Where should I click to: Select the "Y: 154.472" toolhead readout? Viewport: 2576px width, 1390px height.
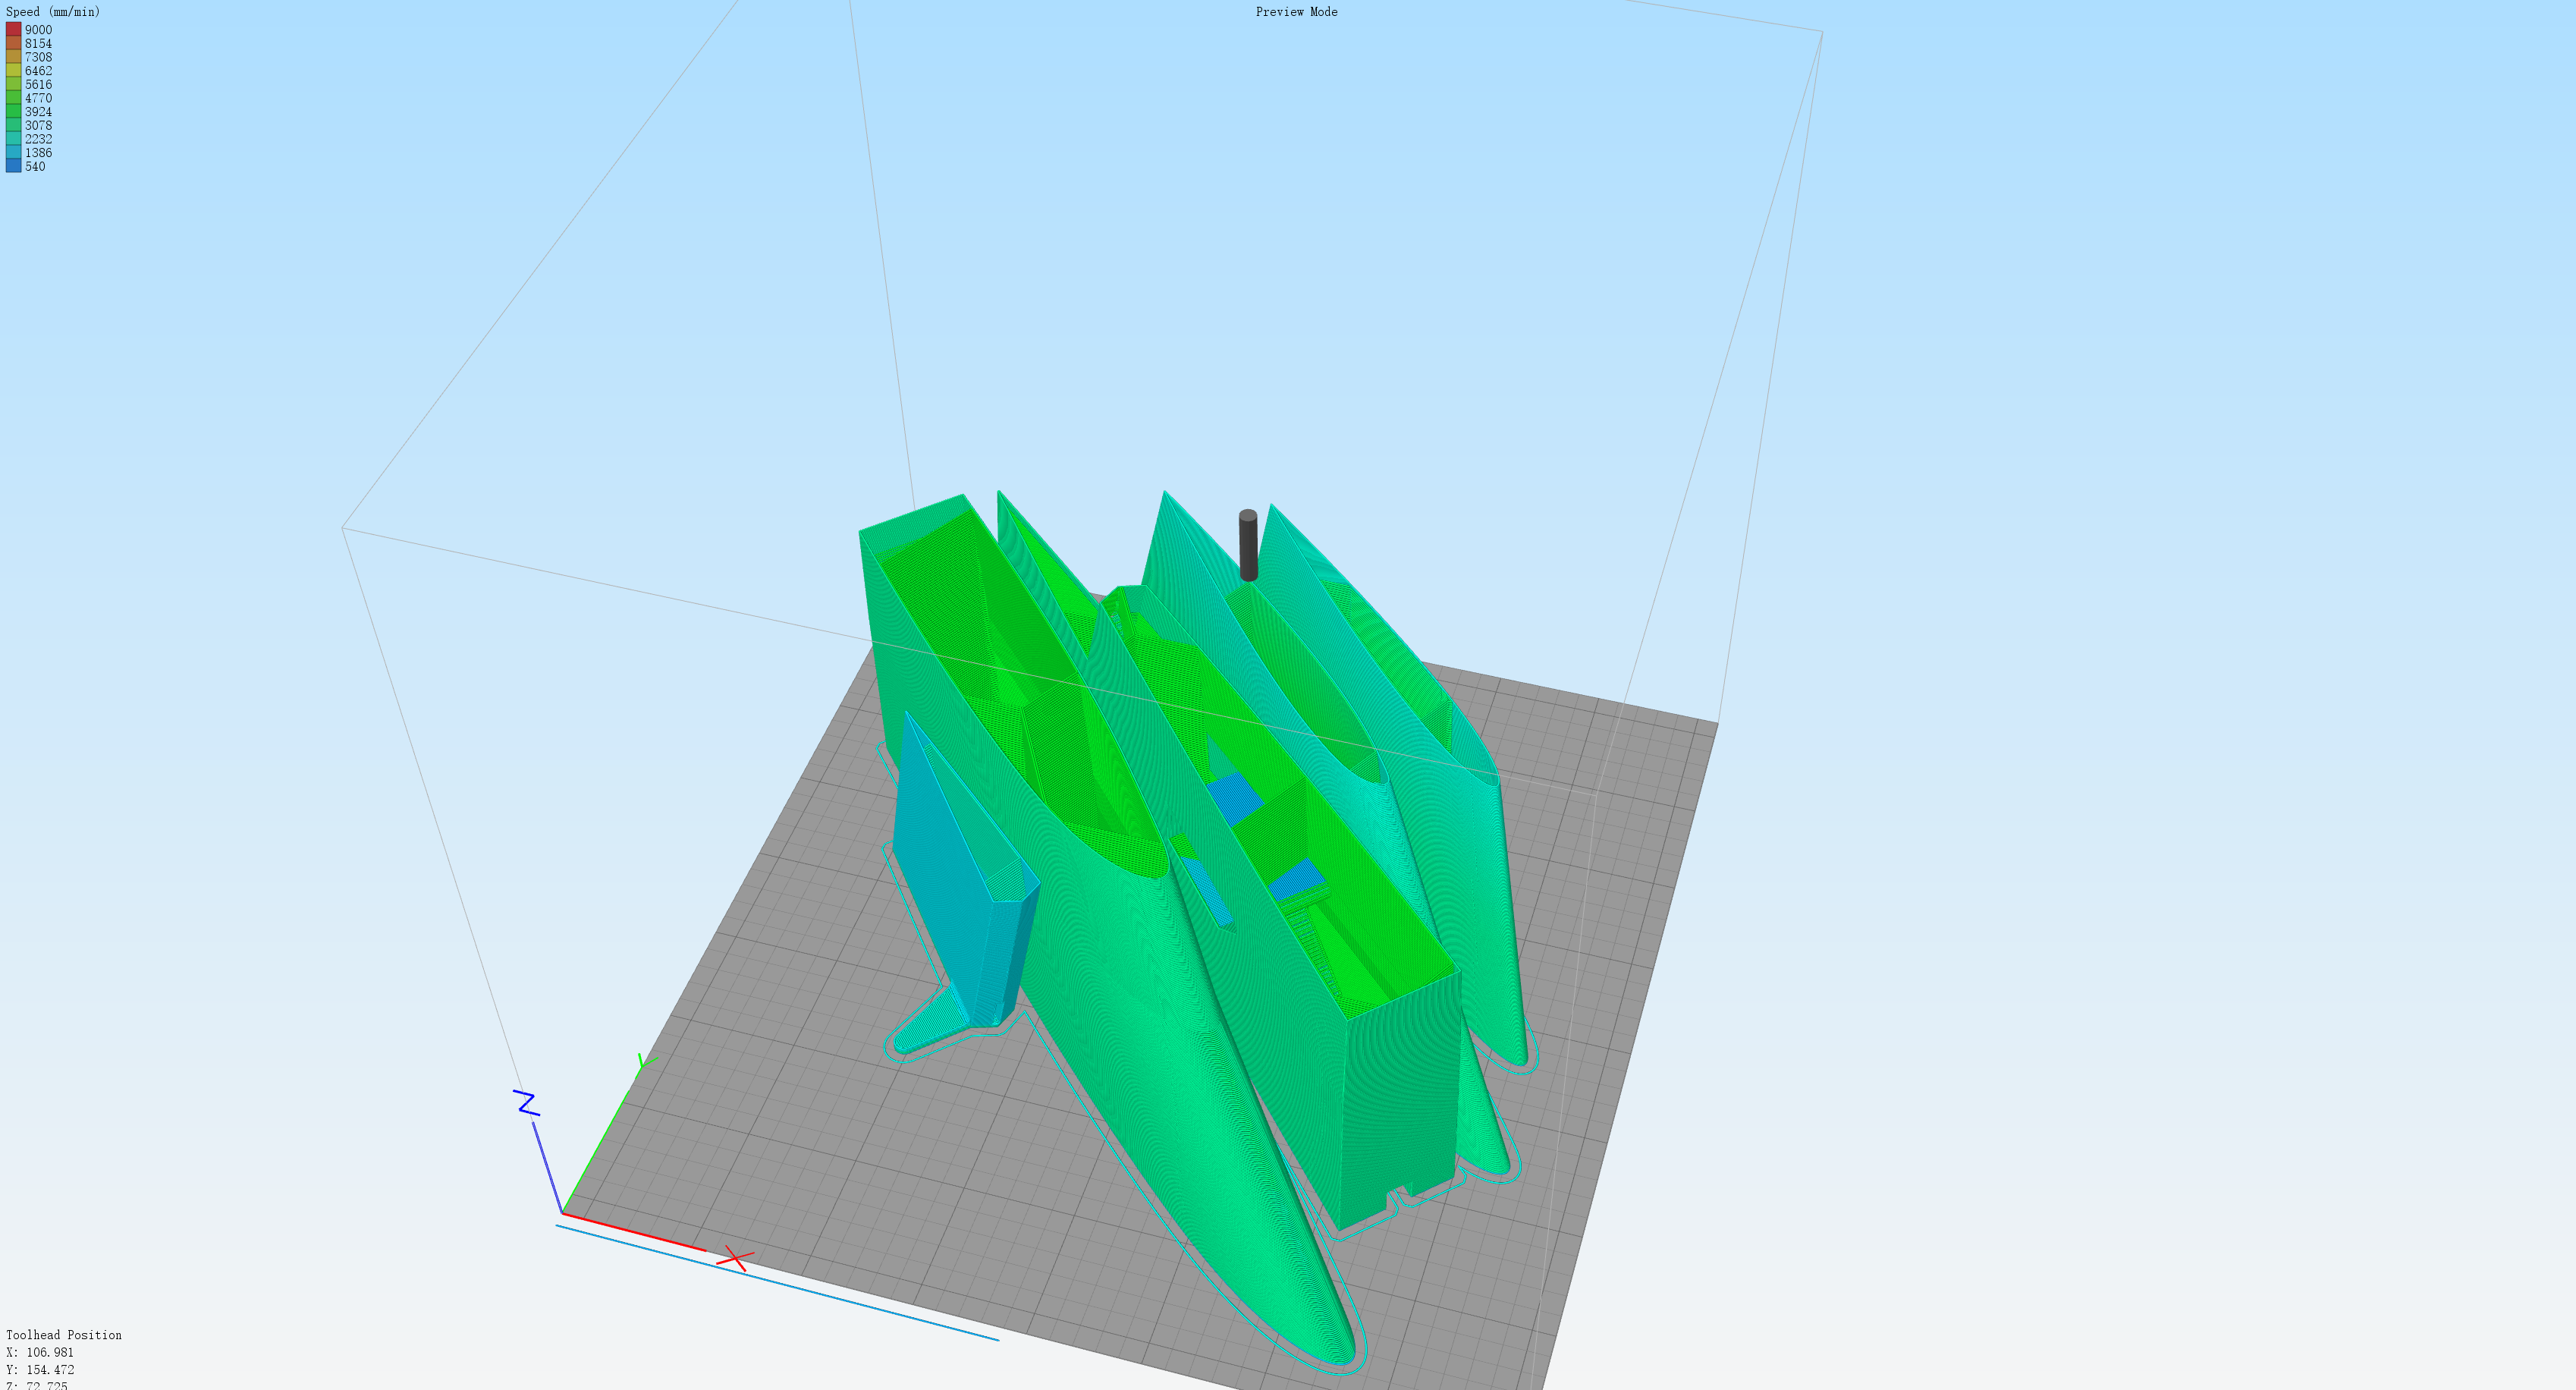pos(40,1370)
